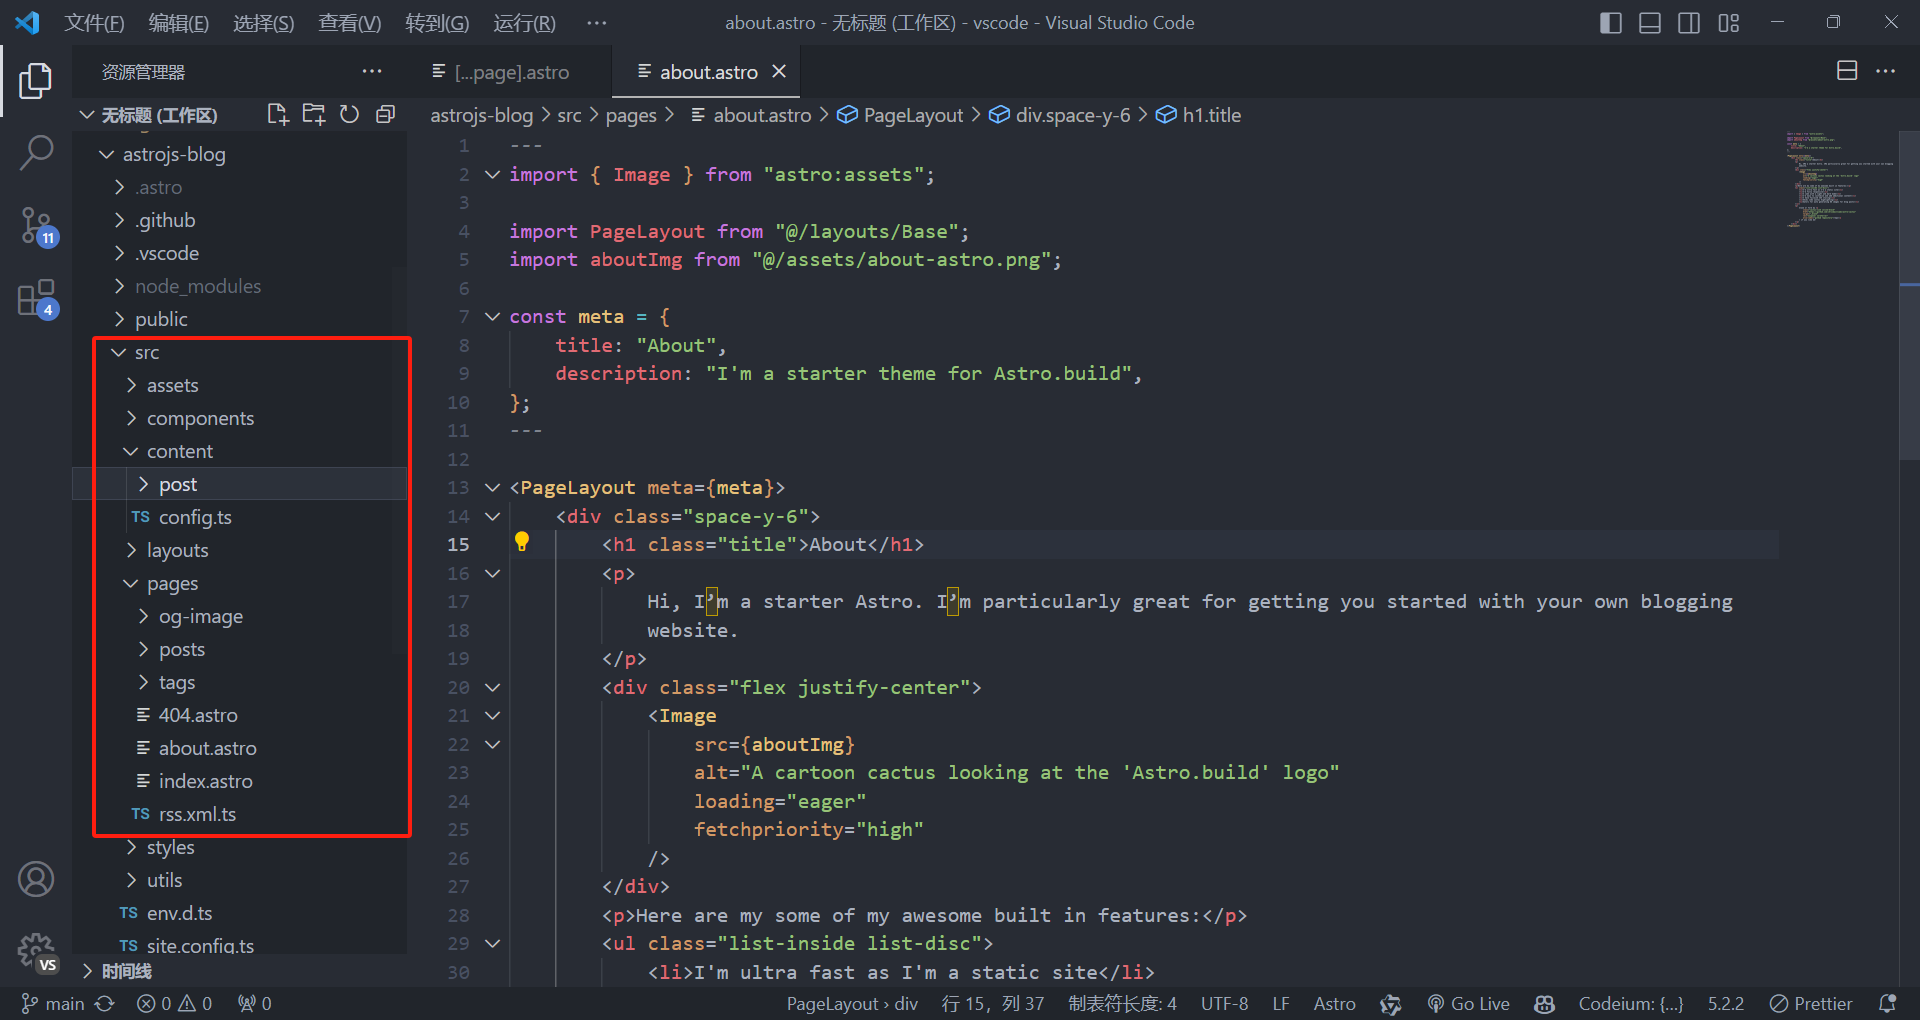Open the Accounts icon in activity bar

37,879
